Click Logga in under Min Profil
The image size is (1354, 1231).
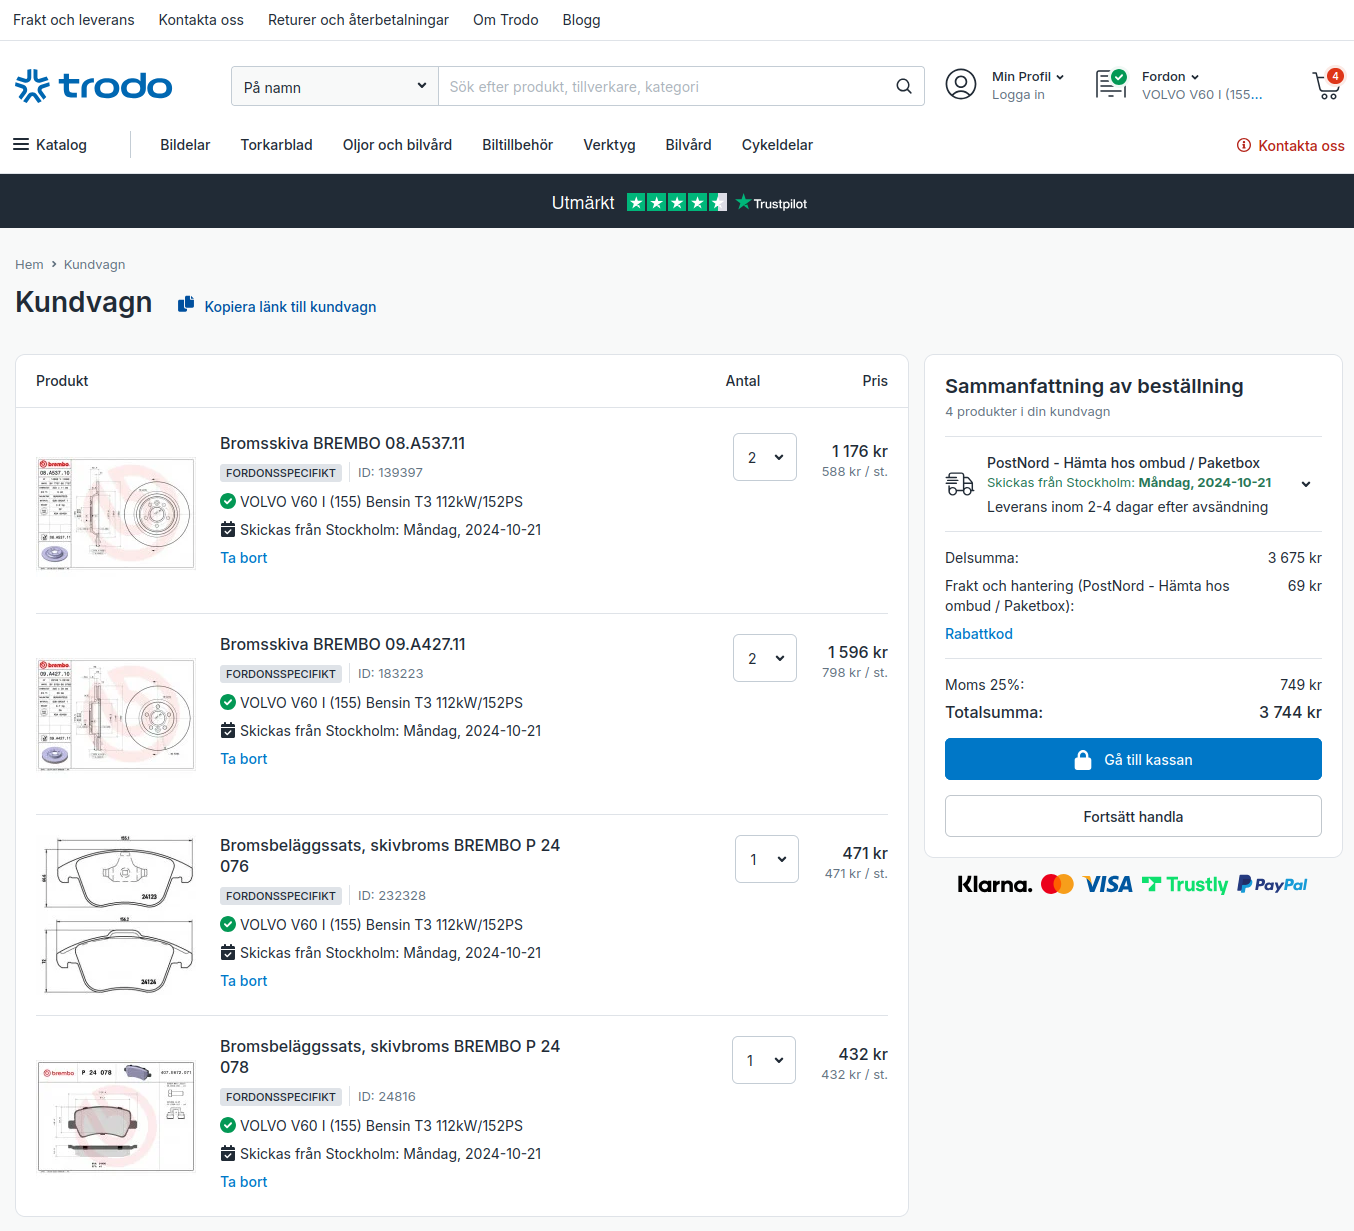coord(1018,95)
